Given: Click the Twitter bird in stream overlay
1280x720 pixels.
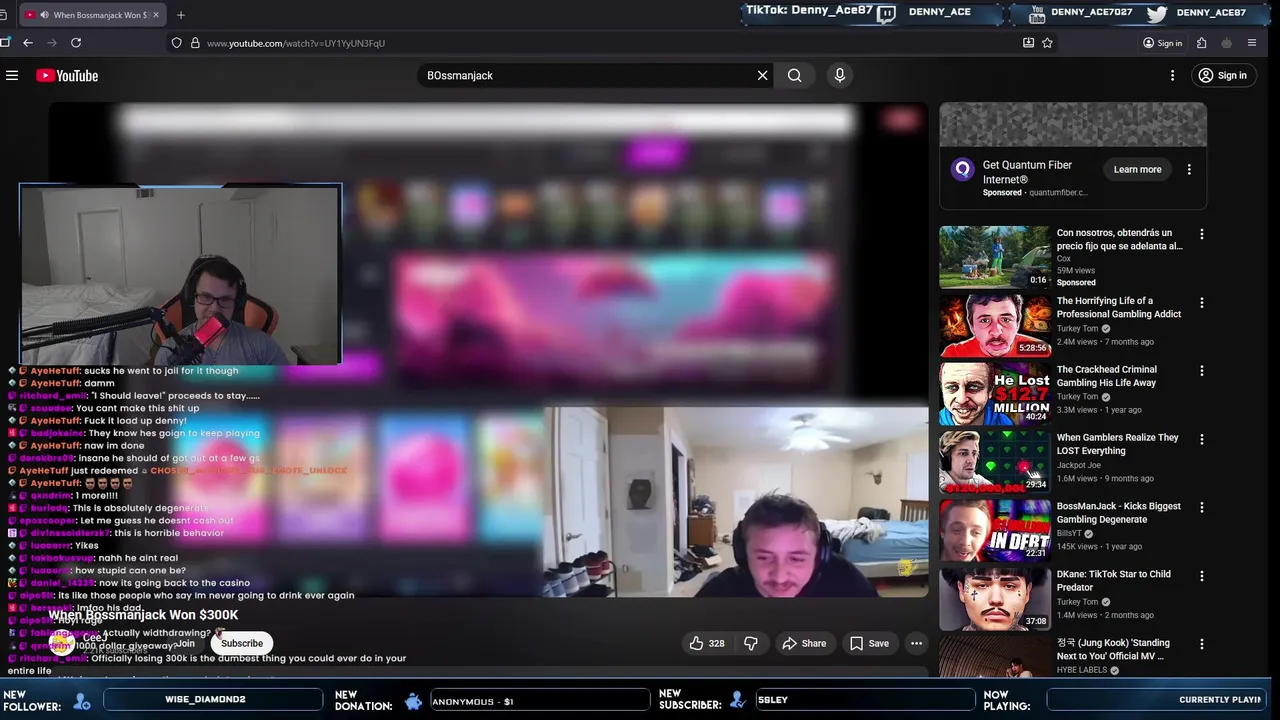Looking at the screenshot, I should 1157,13.
